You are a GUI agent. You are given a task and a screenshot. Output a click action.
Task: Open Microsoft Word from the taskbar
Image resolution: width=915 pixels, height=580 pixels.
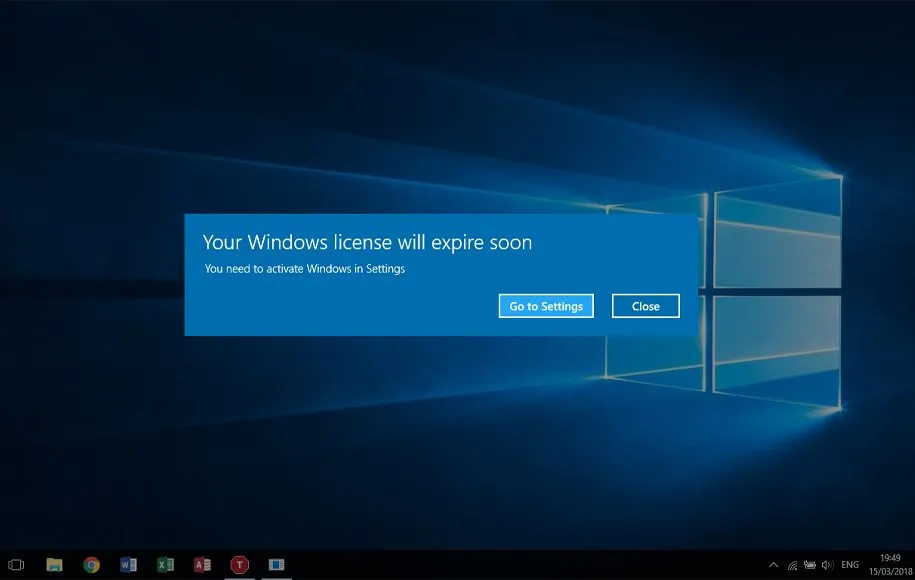click(x=128, y=565)
